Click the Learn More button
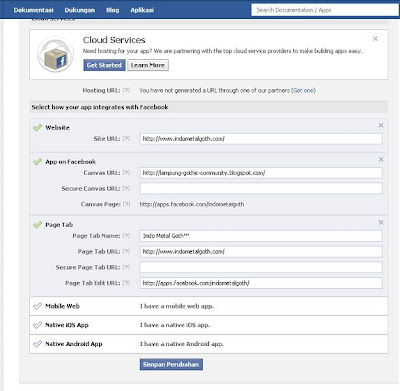 point(148,65)
